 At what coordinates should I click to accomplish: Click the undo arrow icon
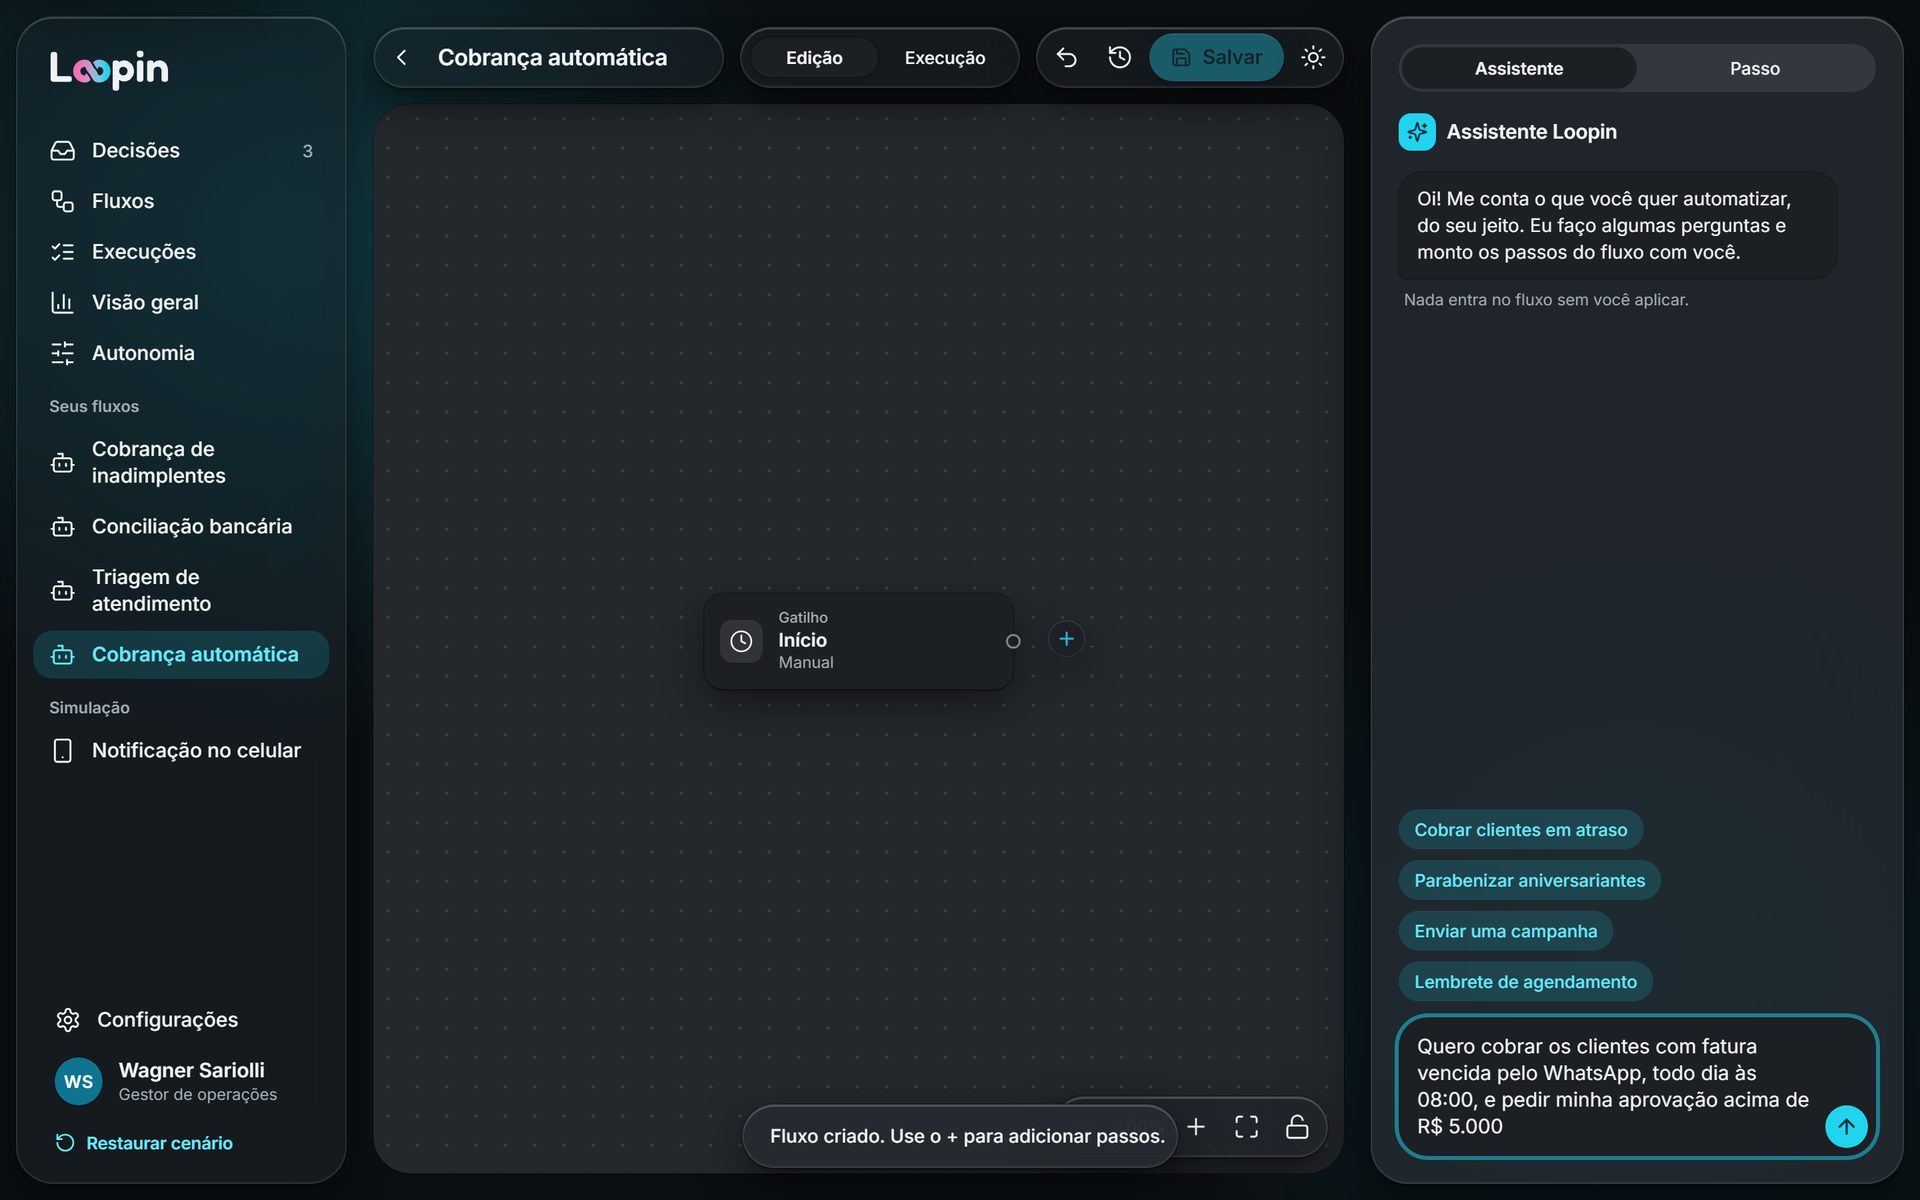click(1066, 58)
